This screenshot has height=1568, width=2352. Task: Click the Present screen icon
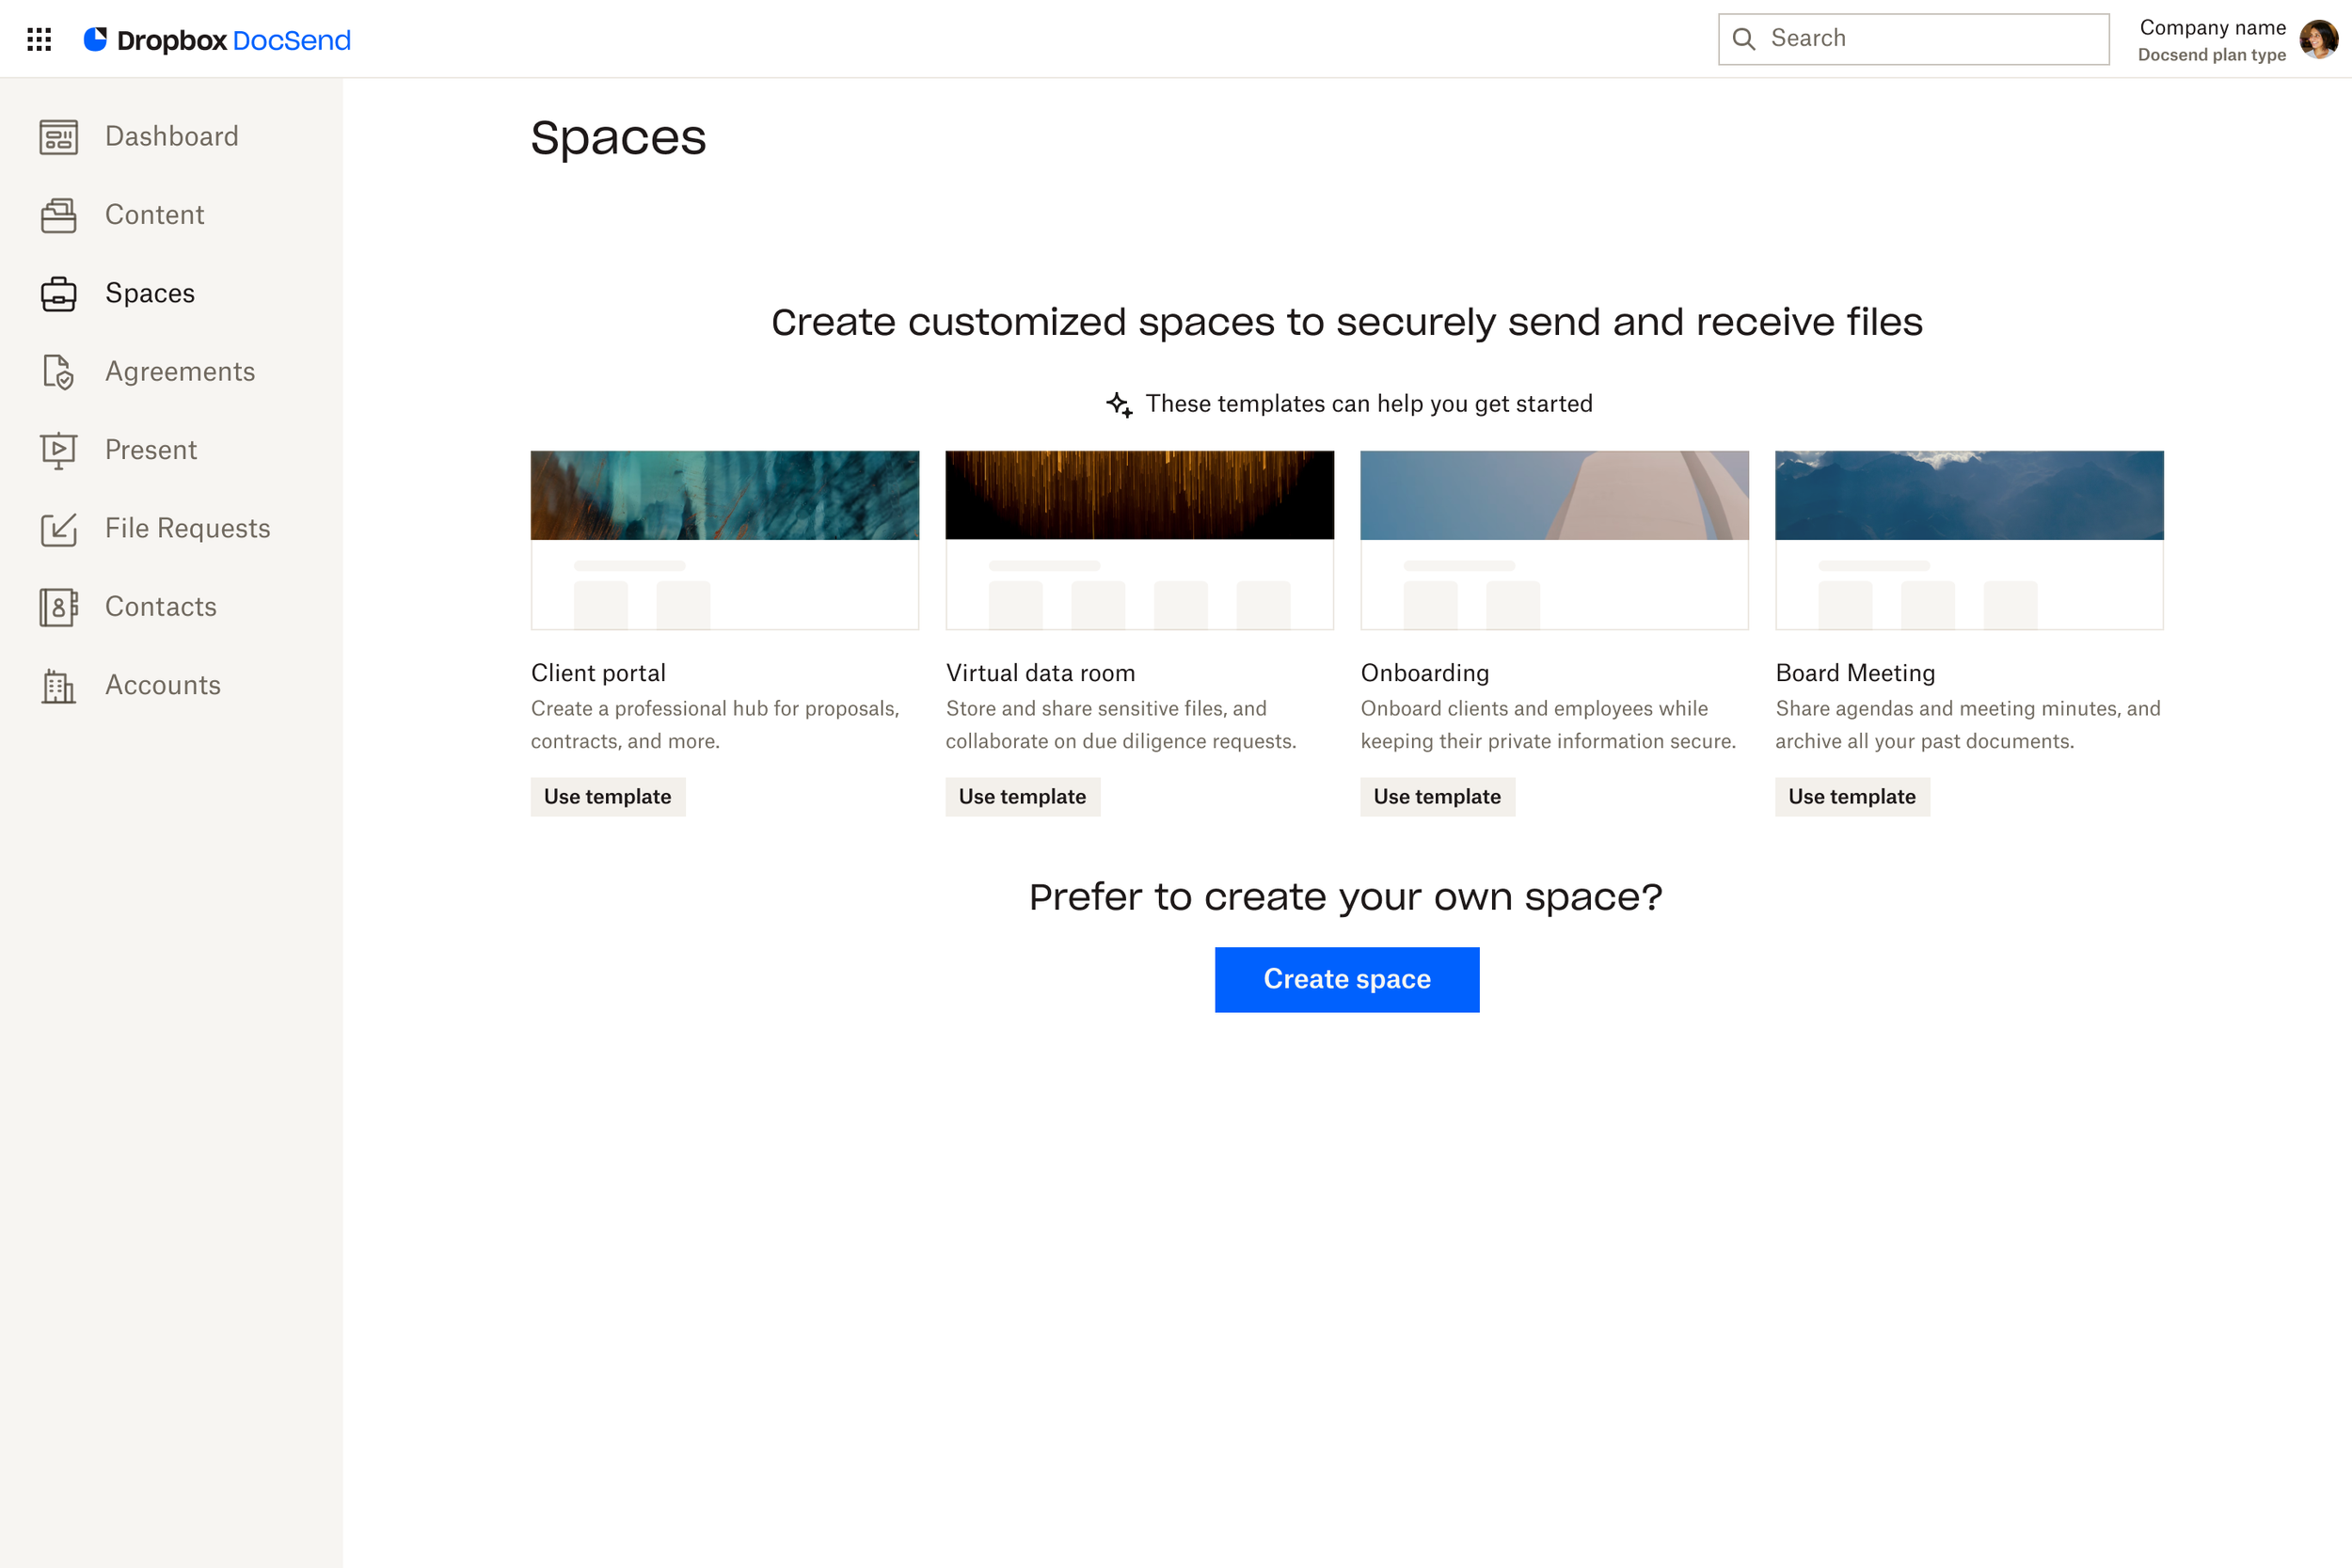[x=58, y=450]
